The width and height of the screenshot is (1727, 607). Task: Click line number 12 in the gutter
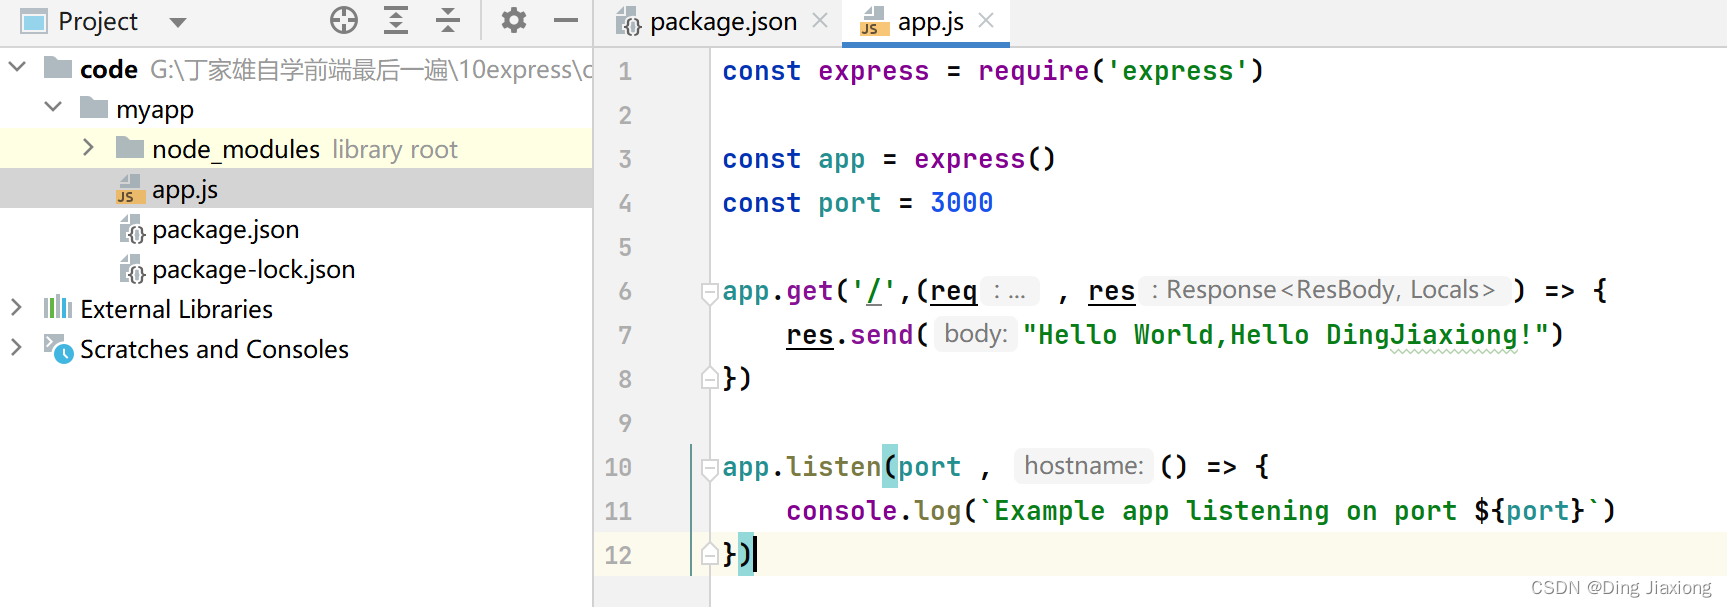pyautogui.click(x=618, y=555)
